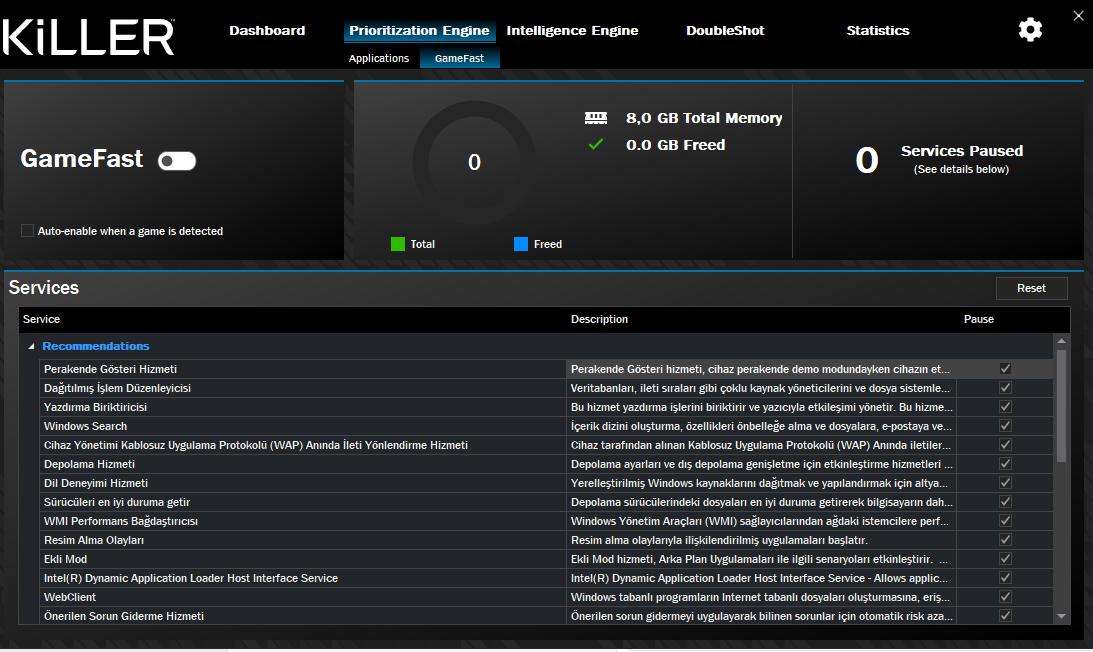Image resolution: width=1093 pixels, height=652 pixels.
Task: Click the memory chip icon
Action: [595, 118]
